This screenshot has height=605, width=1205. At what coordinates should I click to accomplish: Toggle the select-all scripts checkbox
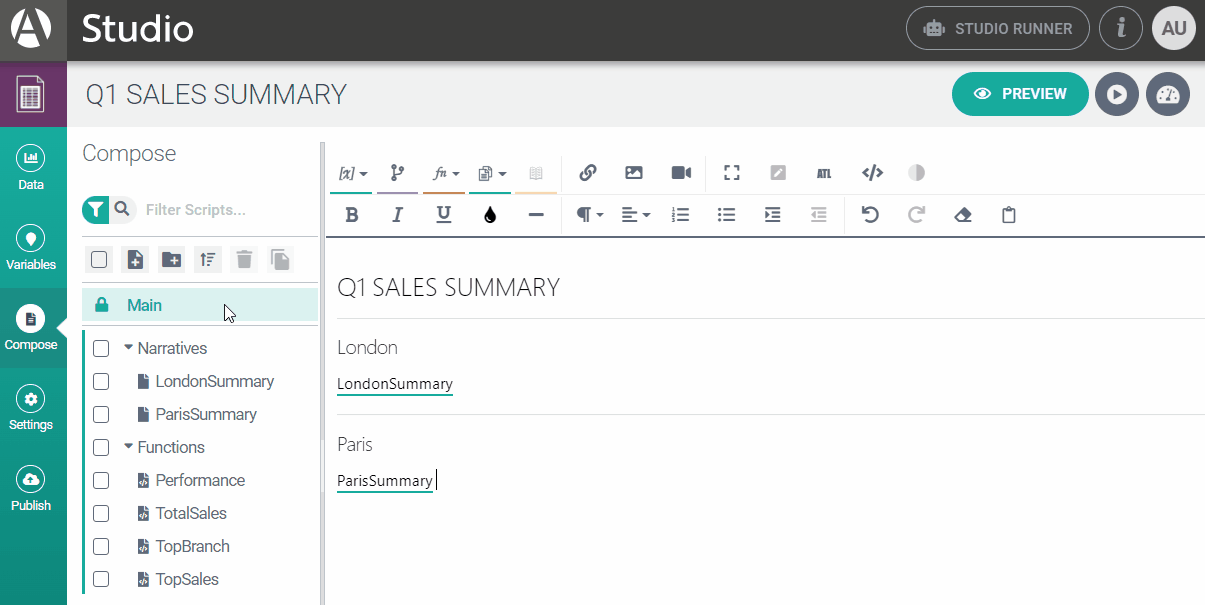click(99, 260)
